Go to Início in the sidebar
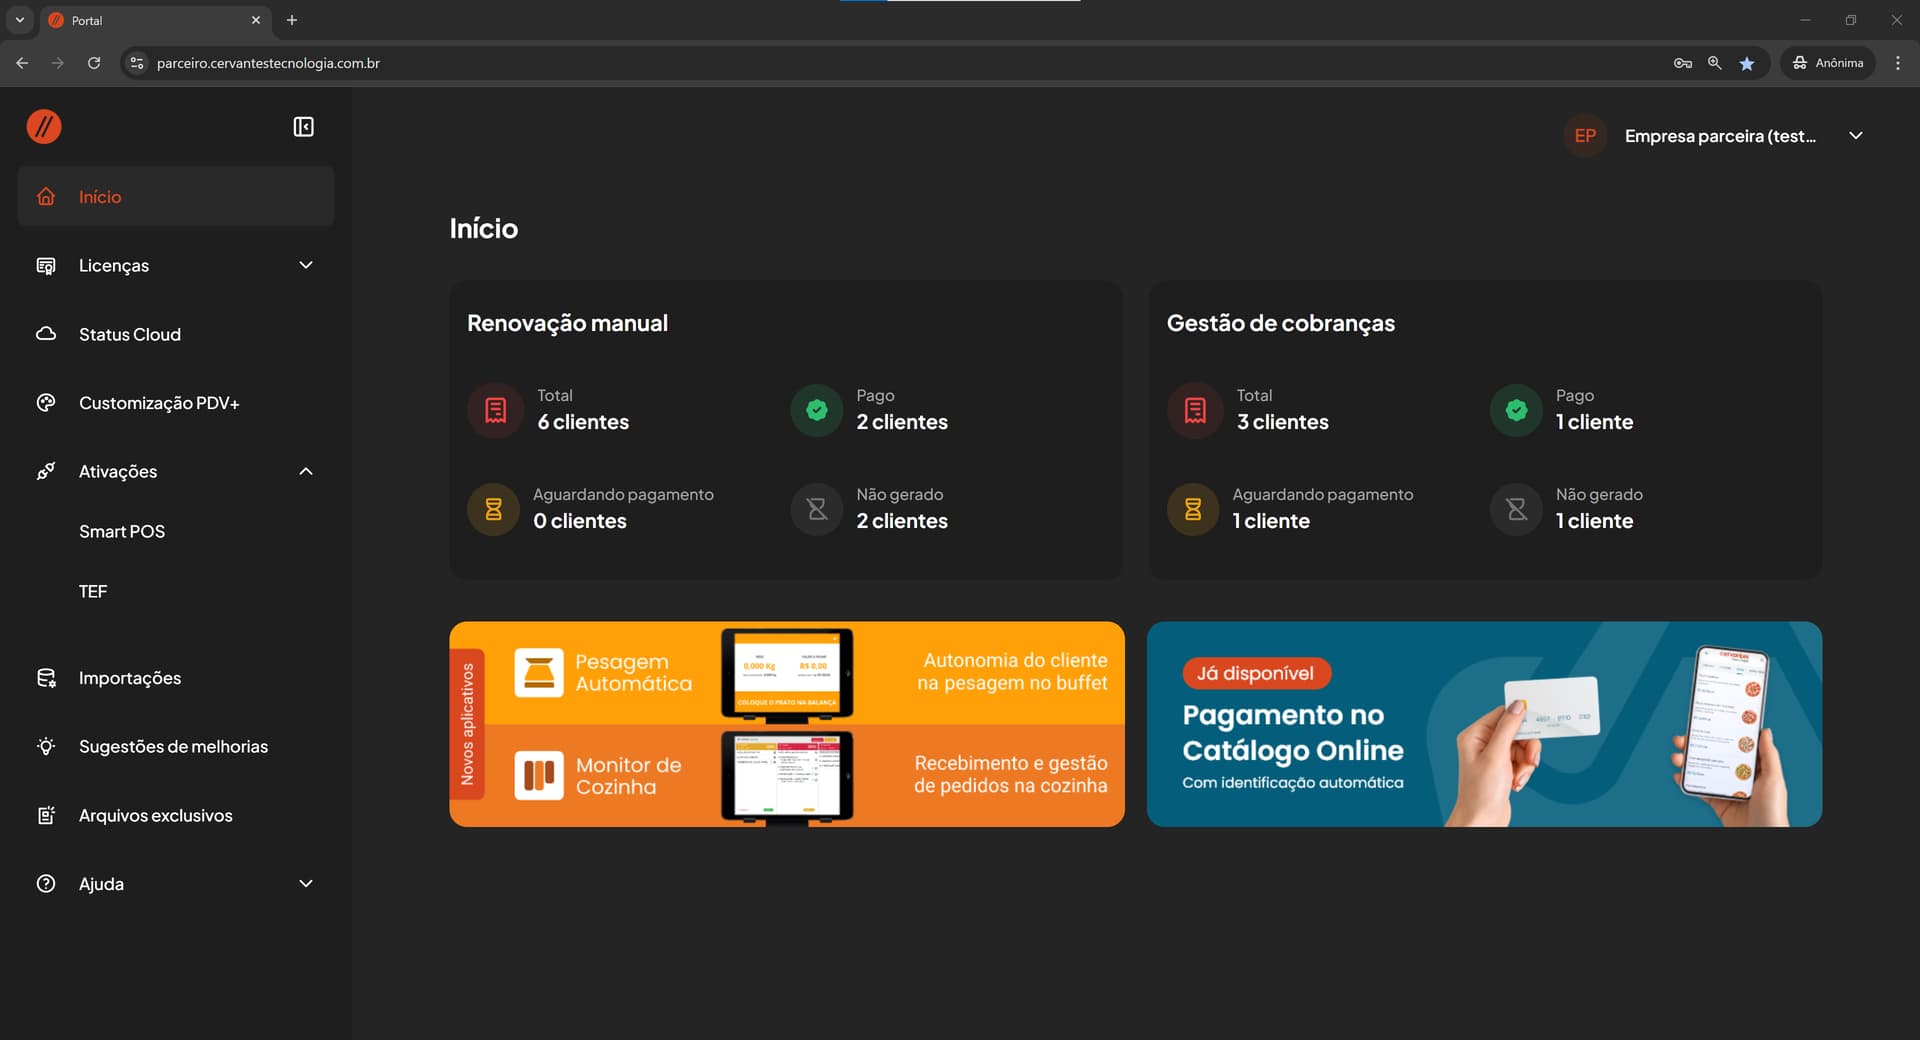Image resolution: width=1920 pixels, height=1040 pixels. (100, 197)
